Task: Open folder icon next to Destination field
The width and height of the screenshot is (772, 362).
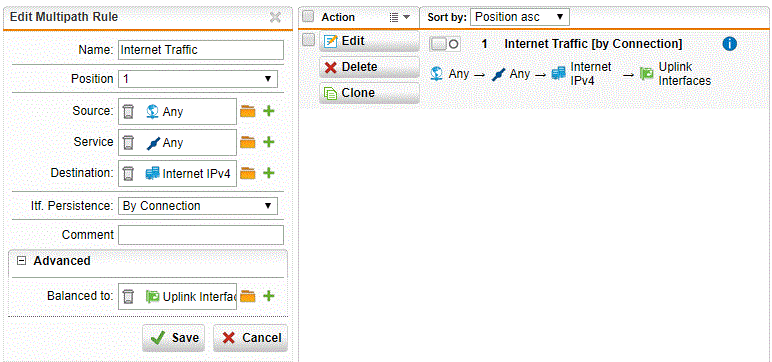Action: tap(248, 173)
